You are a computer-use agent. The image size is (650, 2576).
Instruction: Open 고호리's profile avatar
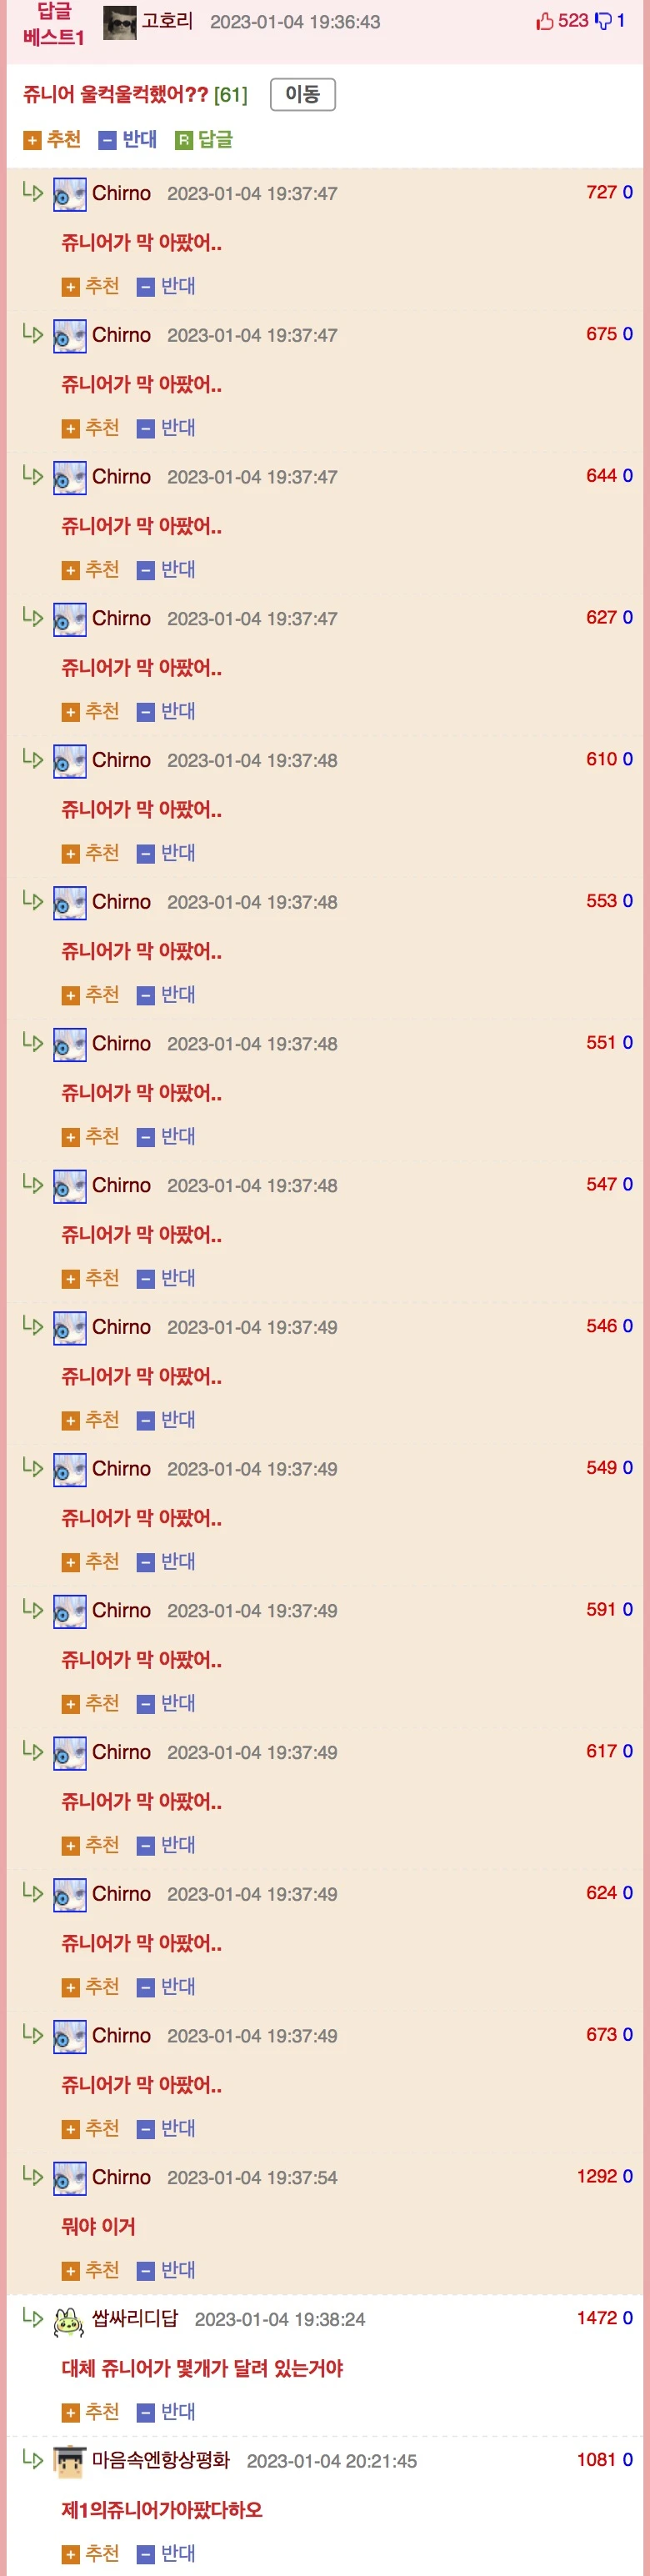[x=120, y=22]
